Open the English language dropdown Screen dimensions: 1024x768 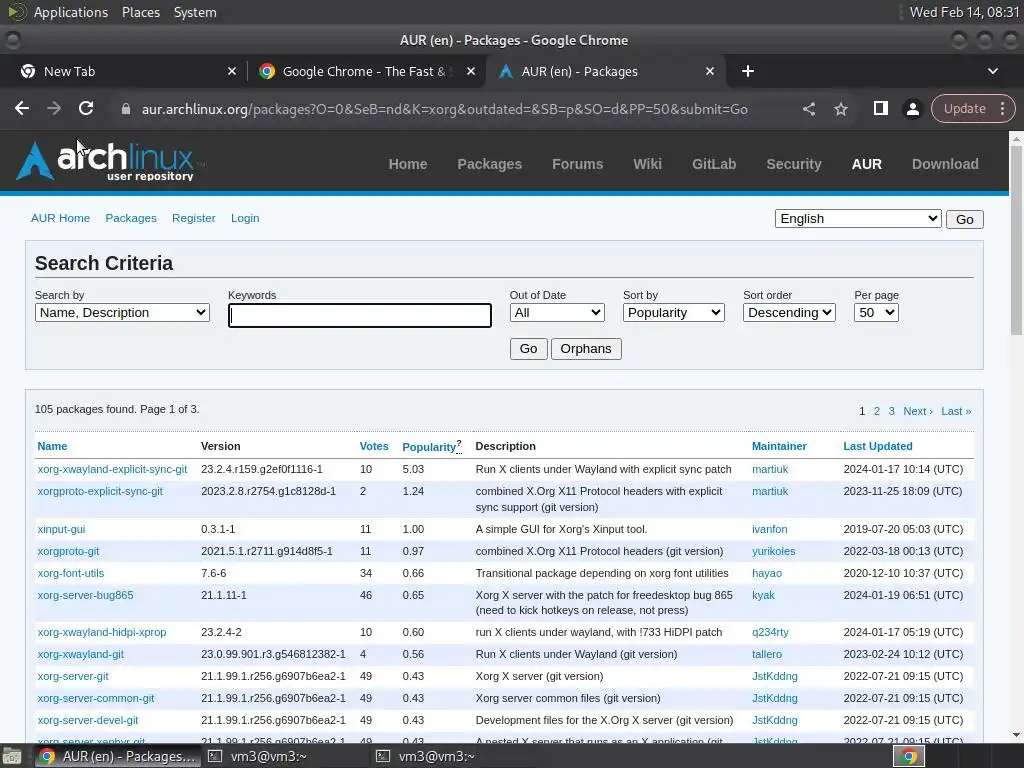click(x=857, y=219)
